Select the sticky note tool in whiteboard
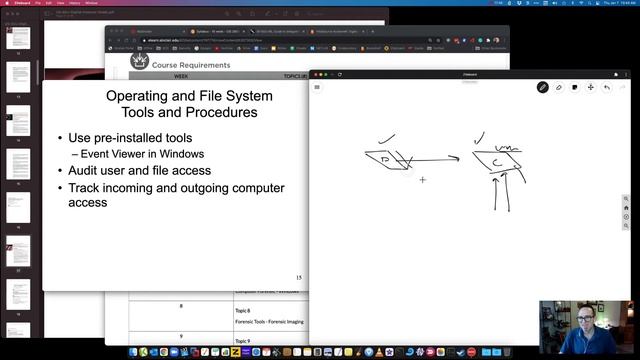Image resolution: width=640 pixels, height=360 pixels. (575, 87)
